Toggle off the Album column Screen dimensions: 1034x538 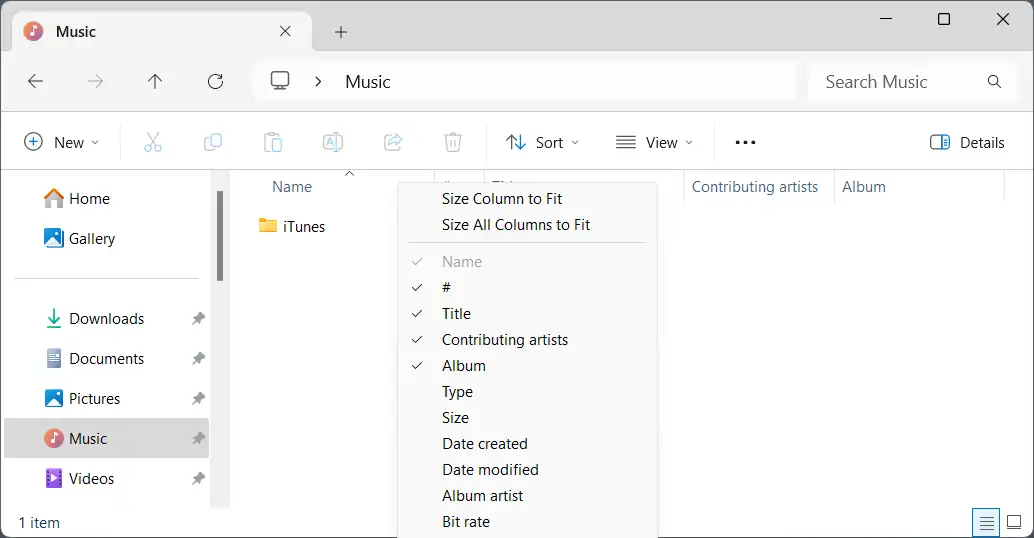pyautogui.click(x=464, y=366)
